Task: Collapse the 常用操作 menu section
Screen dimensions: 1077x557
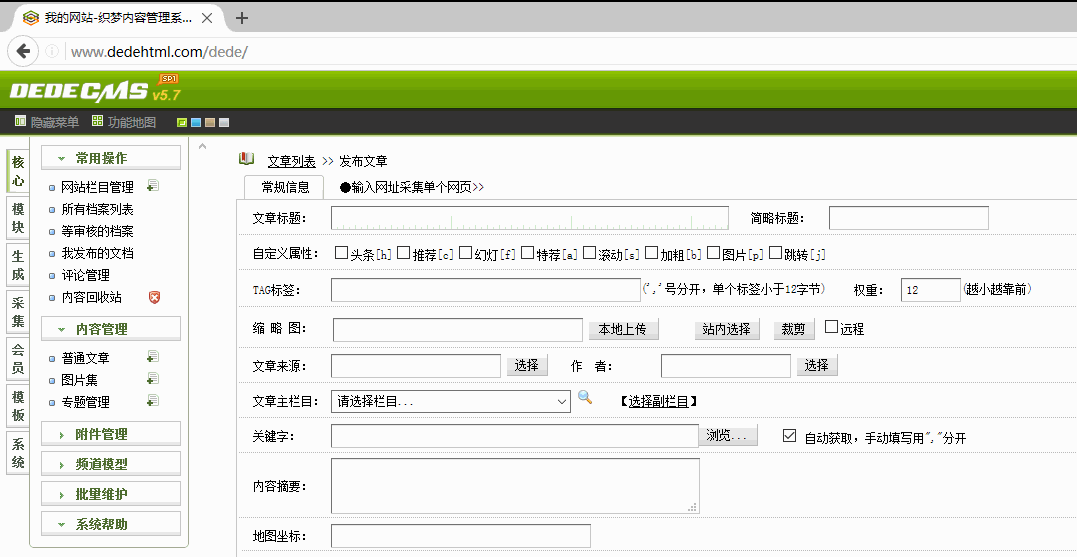Action: tap(111, 158)
